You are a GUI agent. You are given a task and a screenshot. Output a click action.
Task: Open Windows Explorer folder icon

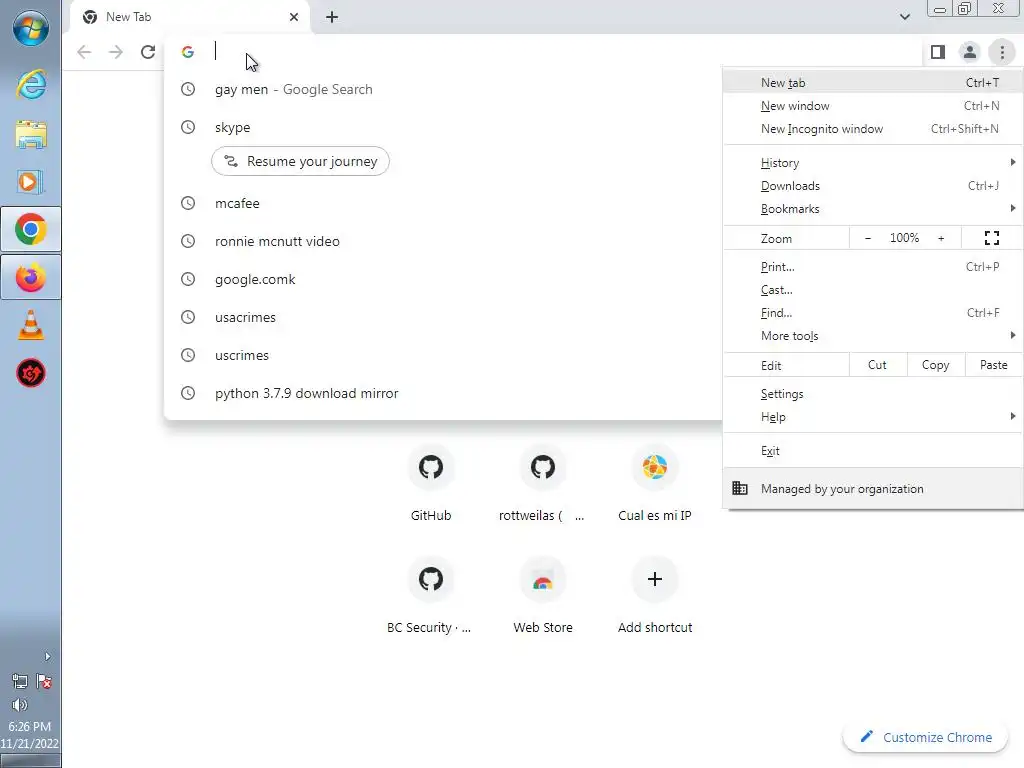coord(31,134)
